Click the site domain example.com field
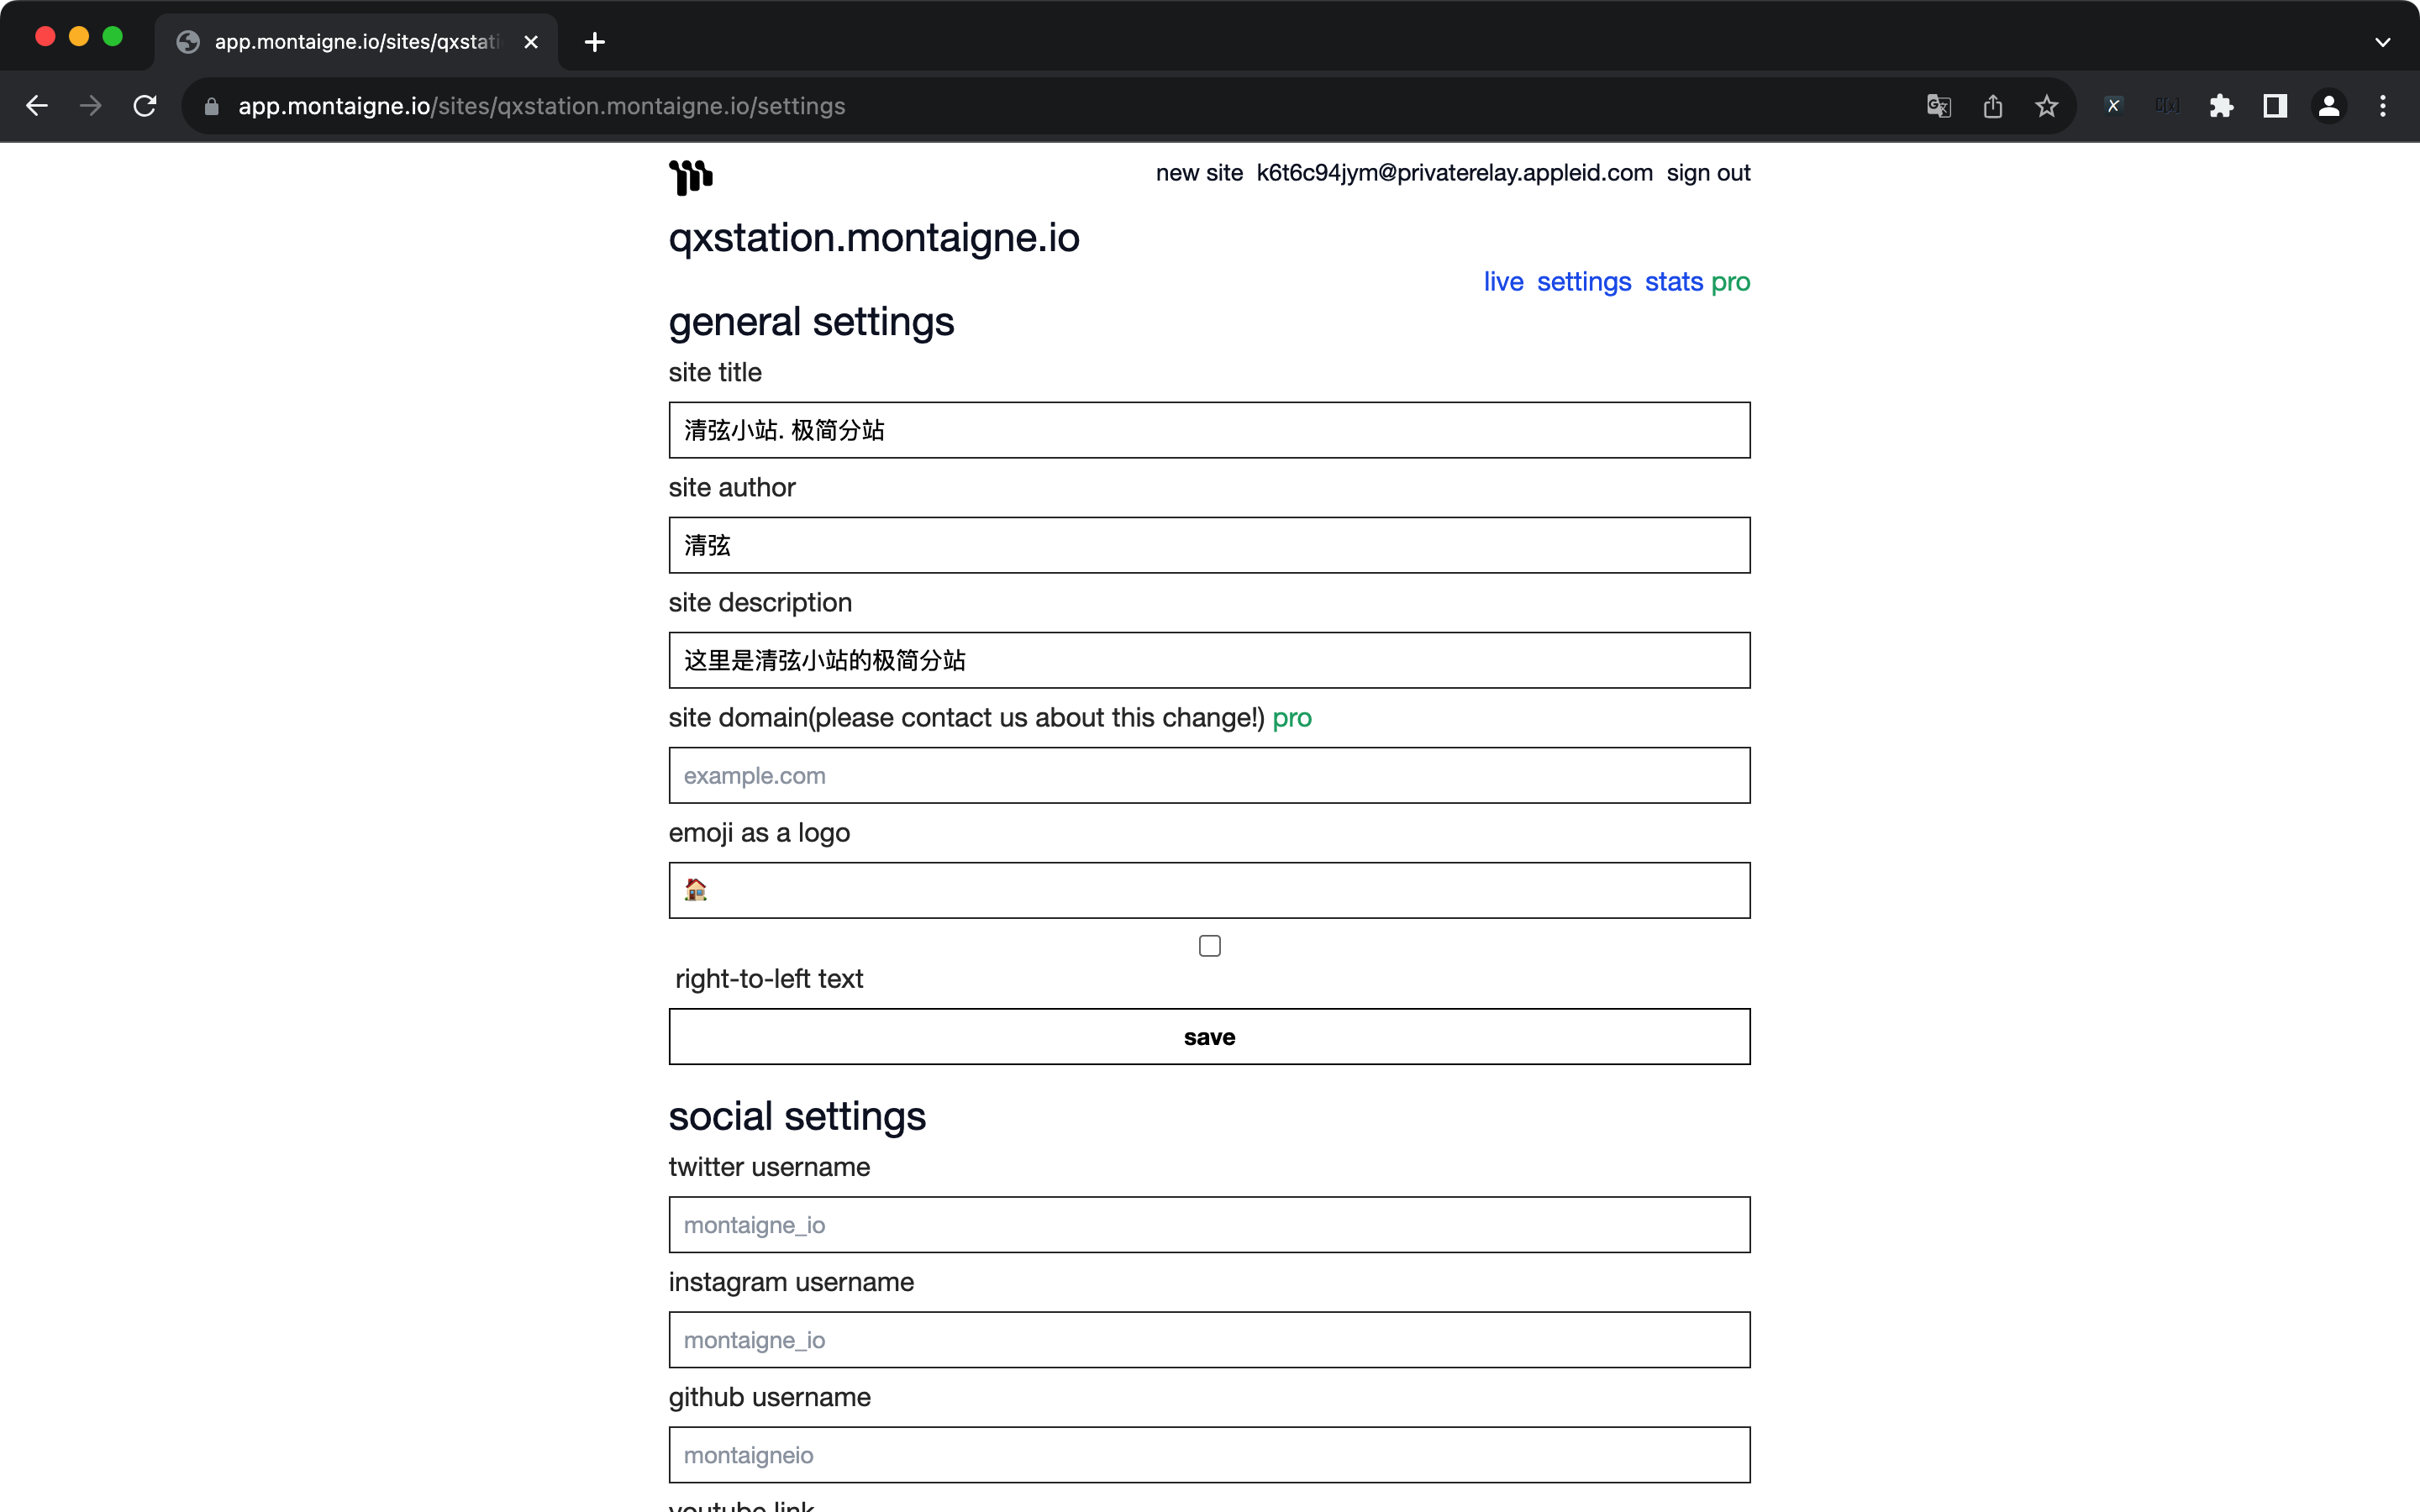 pyautogui.click(x=1209, y=775)
